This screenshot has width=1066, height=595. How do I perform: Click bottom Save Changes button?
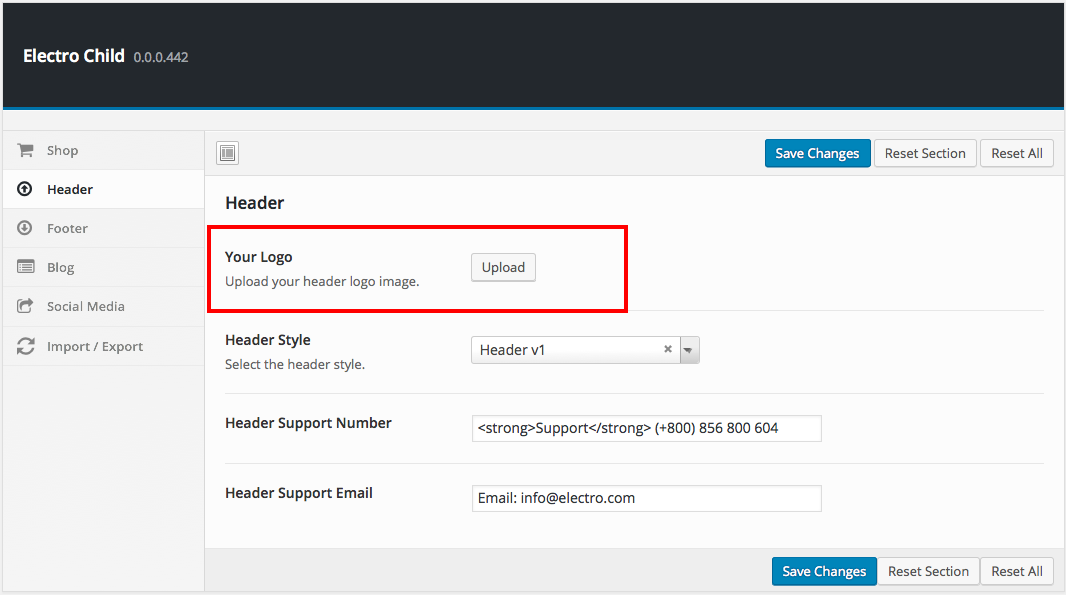point(824,571)
